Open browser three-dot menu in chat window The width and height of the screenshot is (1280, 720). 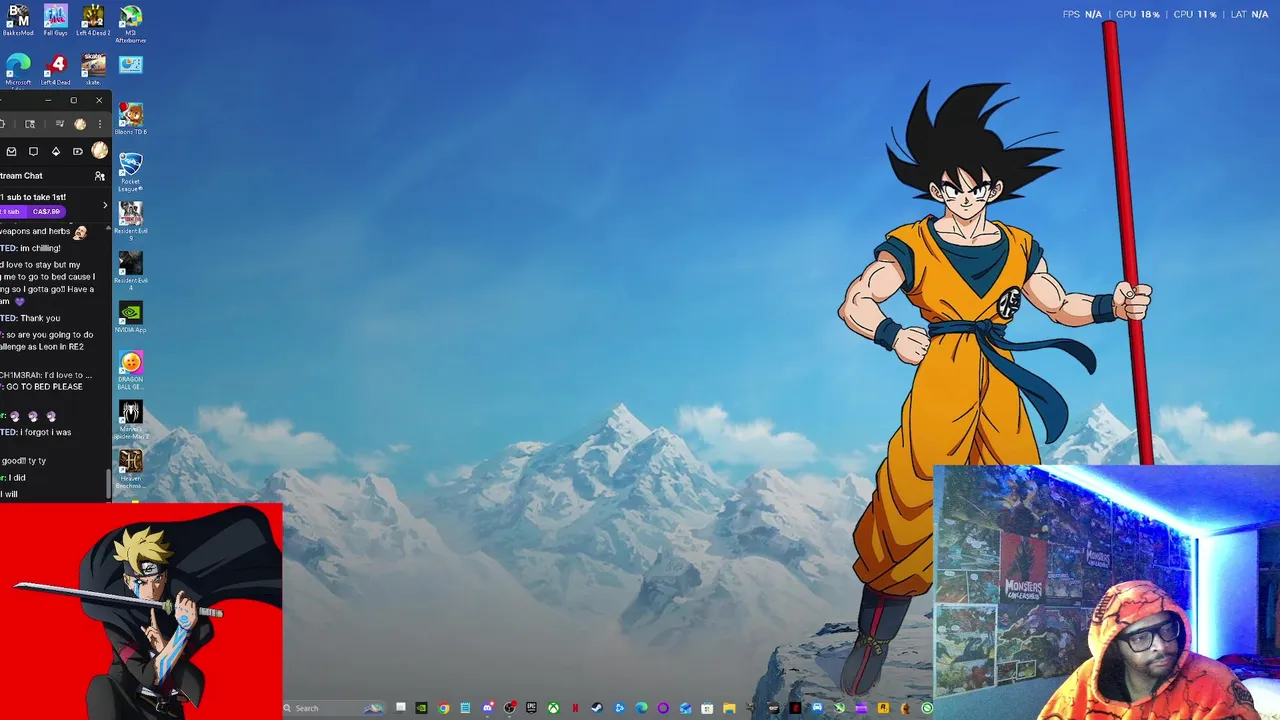tap(100, 124)
